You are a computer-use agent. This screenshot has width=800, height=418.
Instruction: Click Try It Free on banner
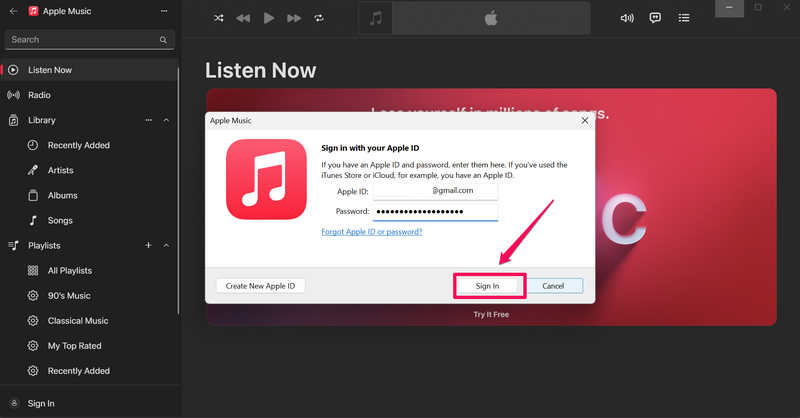click(491, 314)
